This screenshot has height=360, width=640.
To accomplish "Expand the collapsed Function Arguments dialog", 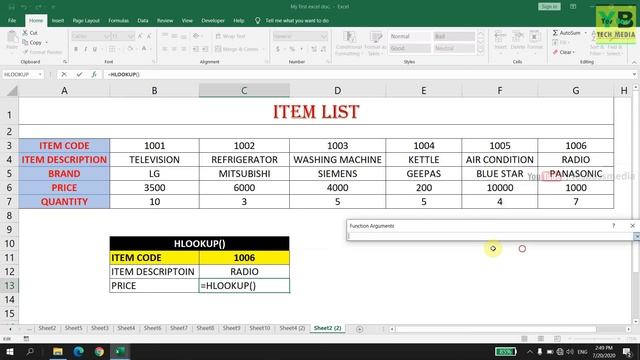I will (x=636, y=236).
